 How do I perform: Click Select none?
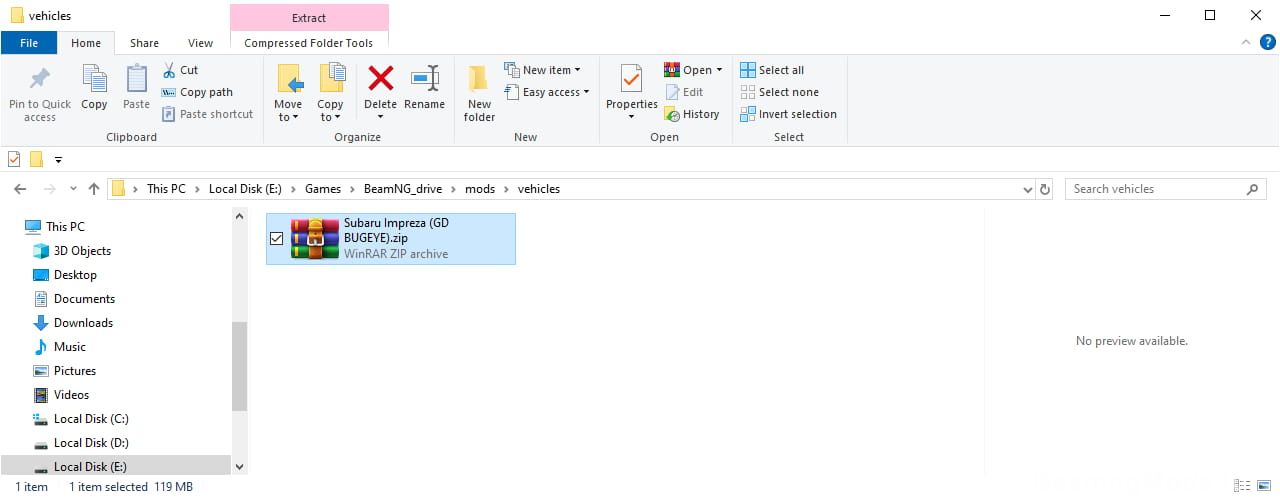click(x=779, y=92)
